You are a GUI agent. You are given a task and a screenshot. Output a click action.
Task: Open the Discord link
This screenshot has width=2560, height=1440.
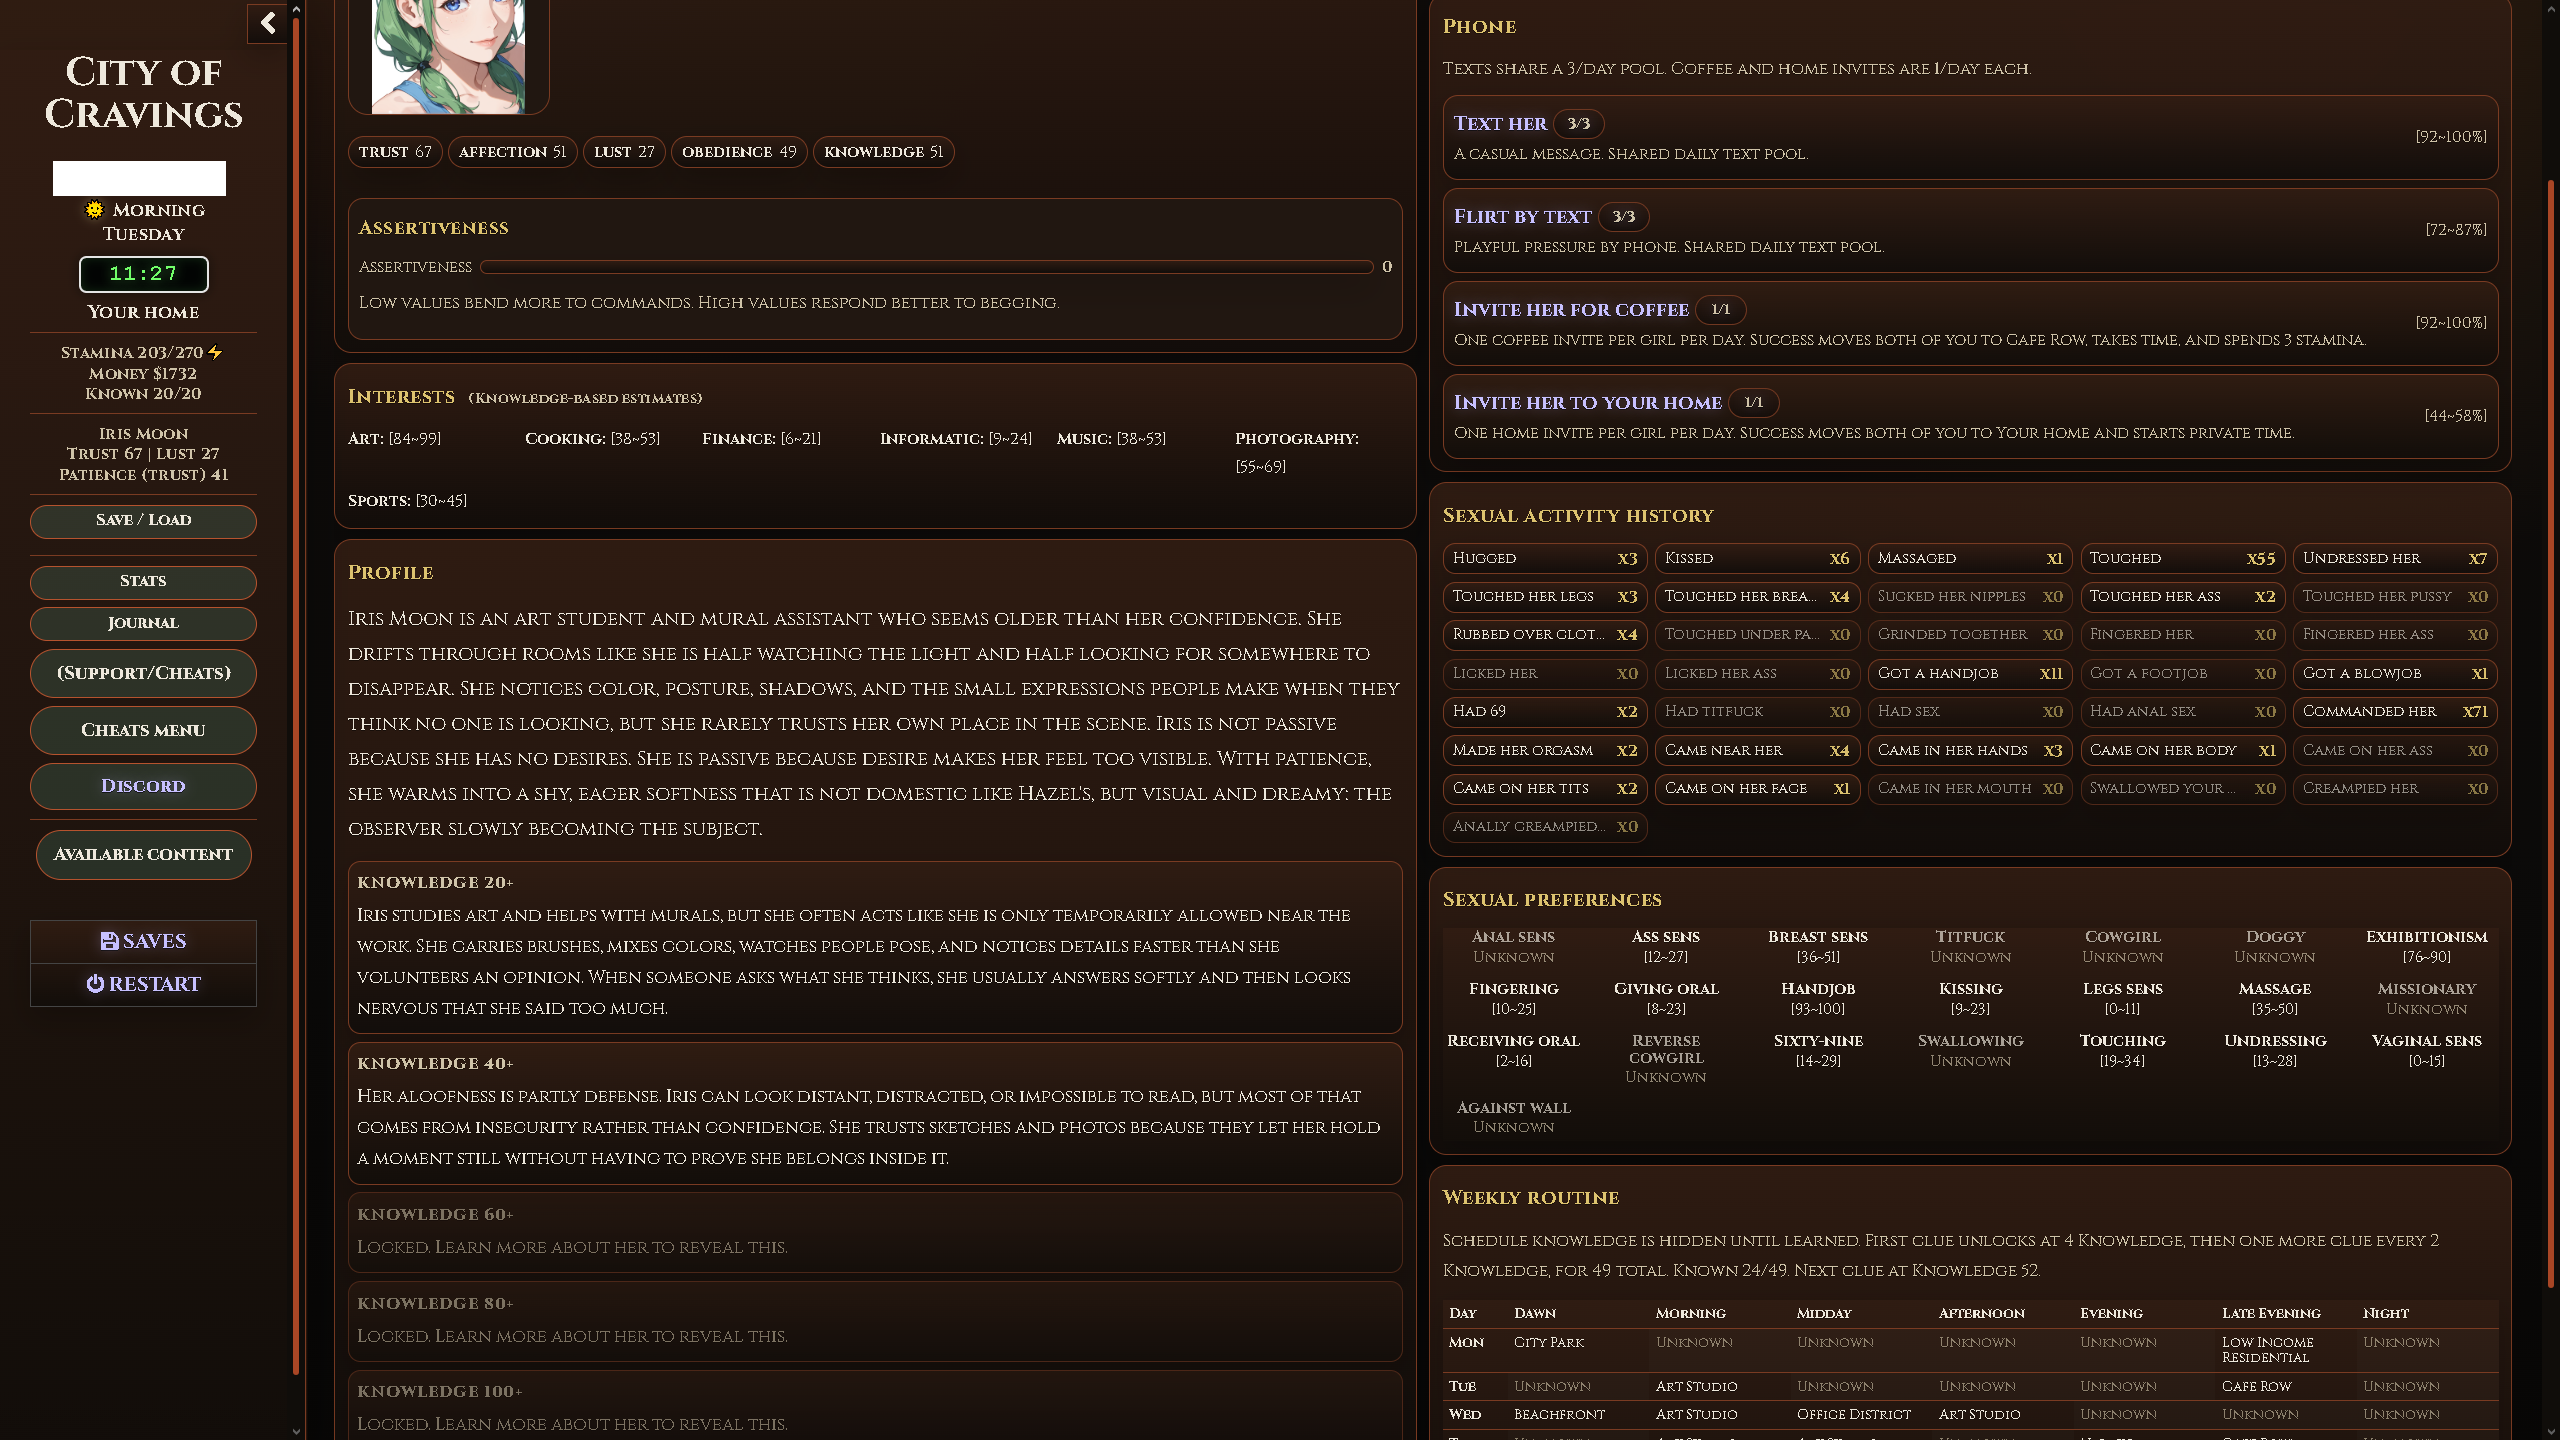(143, 786)
